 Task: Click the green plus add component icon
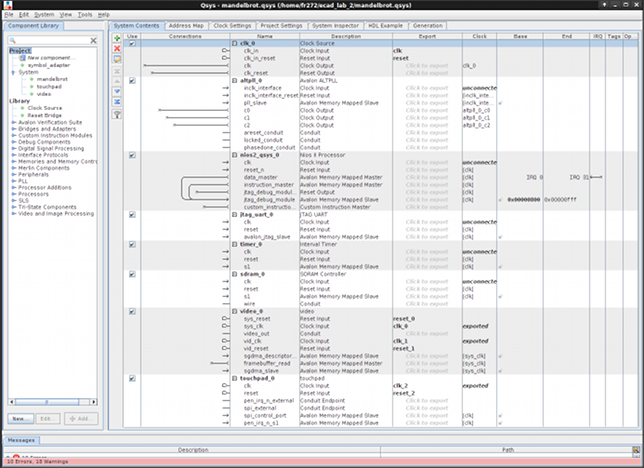pyautogui.click(x=116, y=38)
